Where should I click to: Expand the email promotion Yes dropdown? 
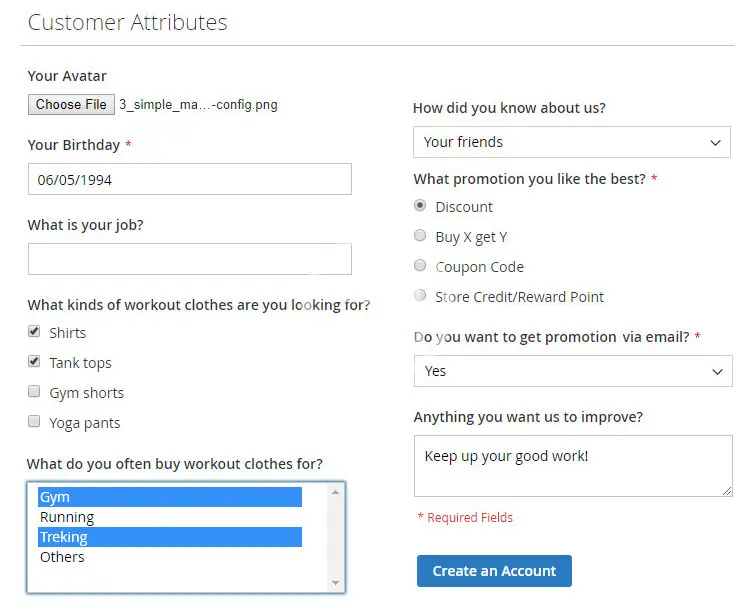coord(572,371)
